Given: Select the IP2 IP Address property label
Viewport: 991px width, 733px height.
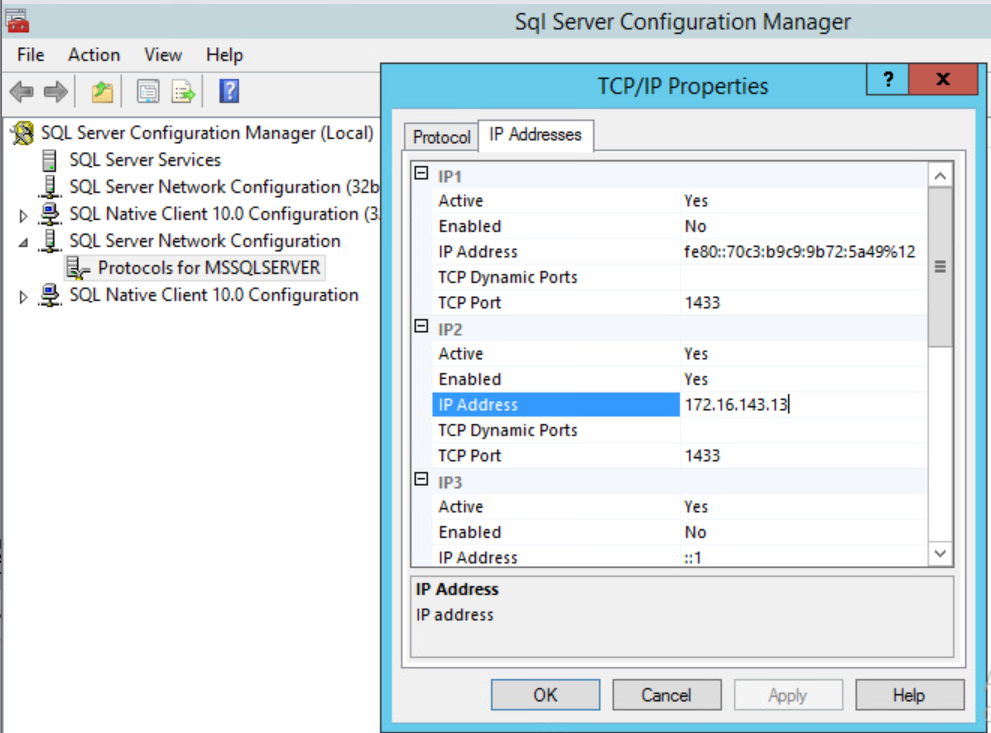Looking at the screenshot, I should pos(556,404).
